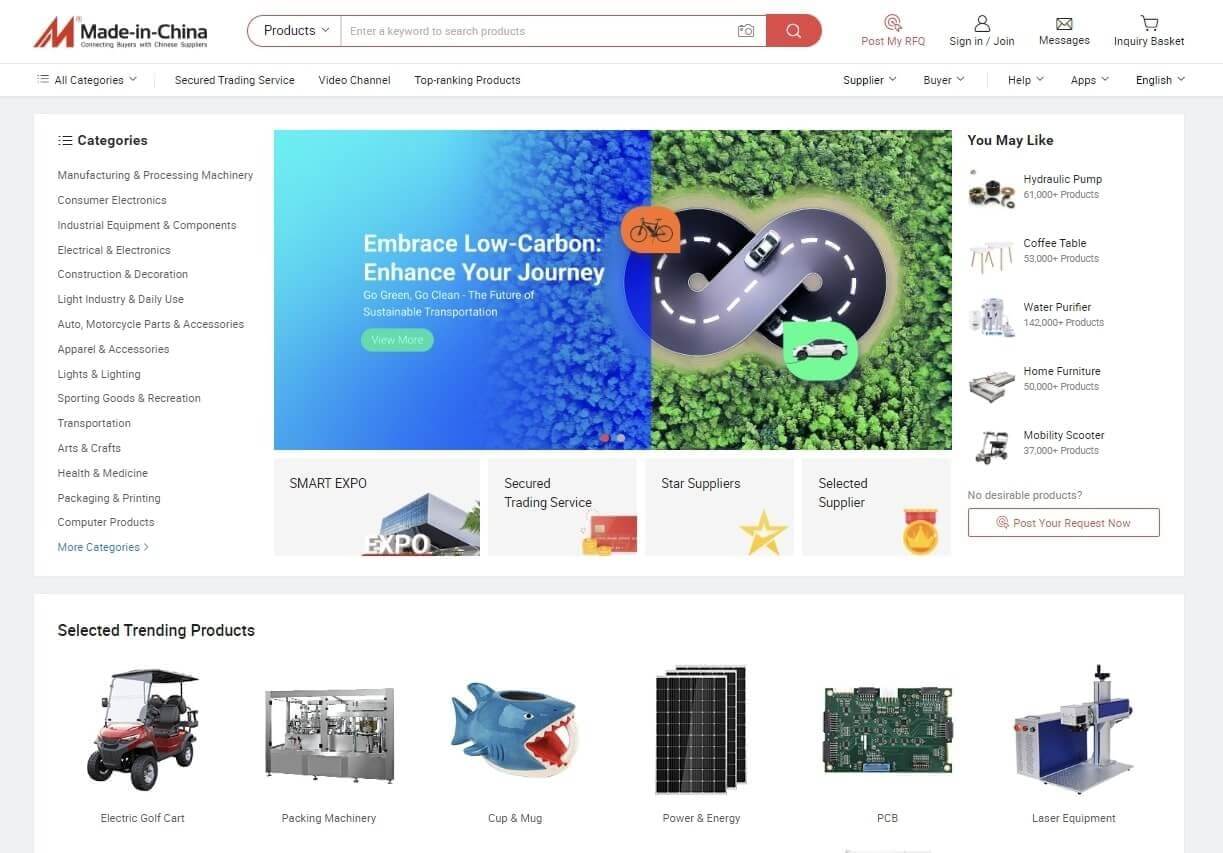Viewport: 1223px width, 853px height.
Task: Open the Packing Machinery image
Action: tap(330, 735)
